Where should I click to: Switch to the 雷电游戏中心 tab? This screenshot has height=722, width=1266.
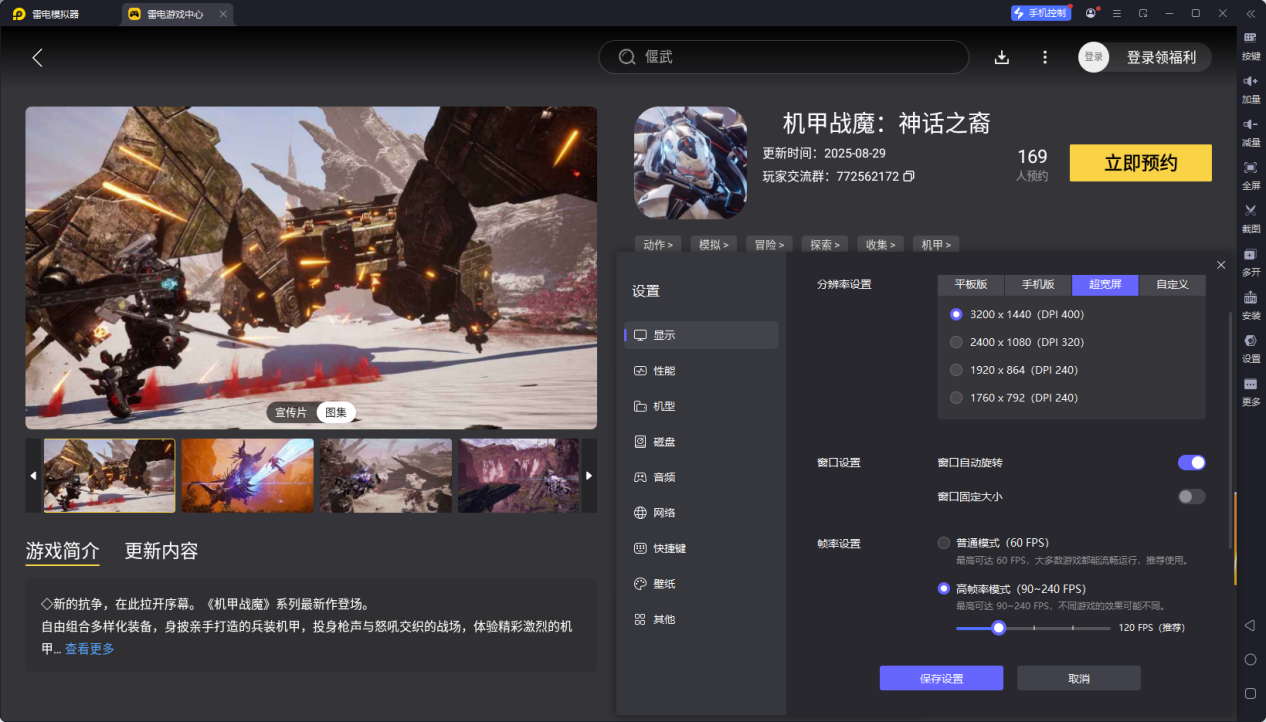[178, 14]
